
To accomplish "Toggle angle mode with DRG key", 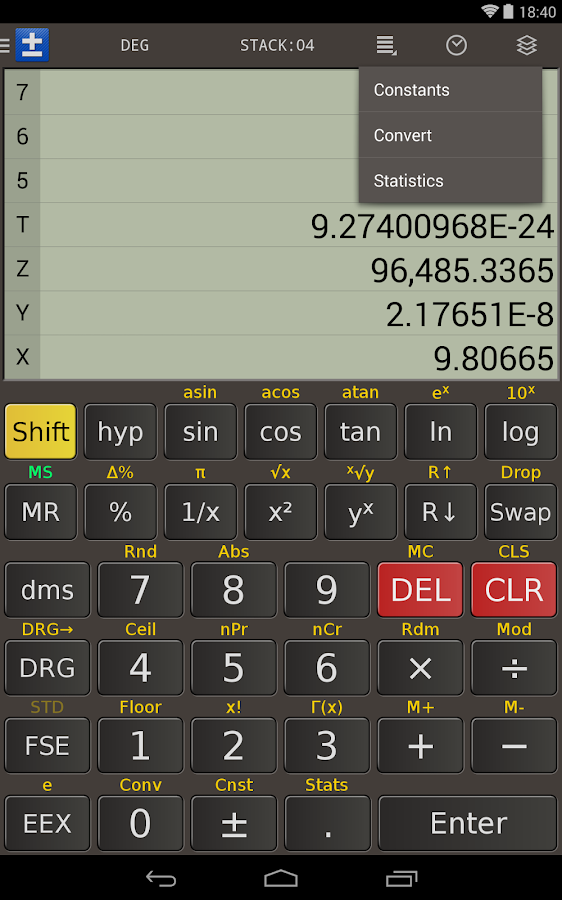I will click(x=47, y=668).
